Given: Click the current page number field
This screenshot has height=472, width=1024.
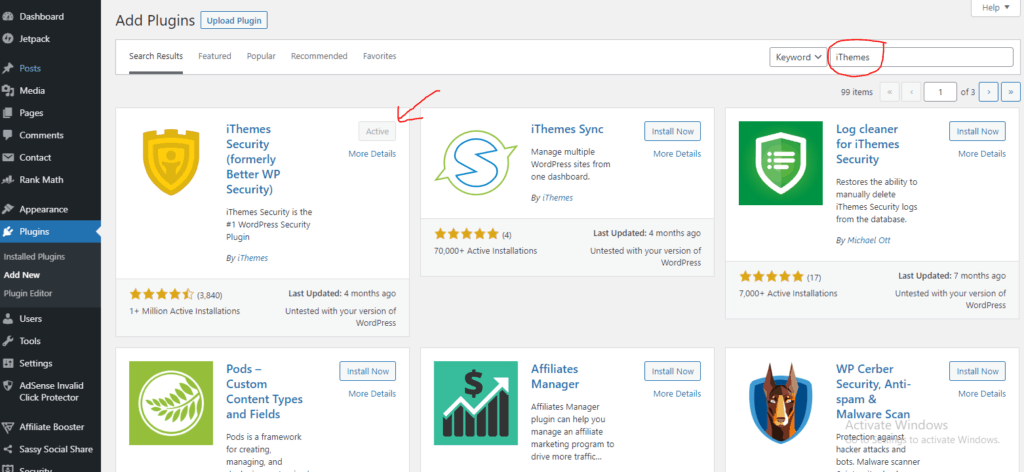Looking at the screenshot, I should tap(940, 92).
